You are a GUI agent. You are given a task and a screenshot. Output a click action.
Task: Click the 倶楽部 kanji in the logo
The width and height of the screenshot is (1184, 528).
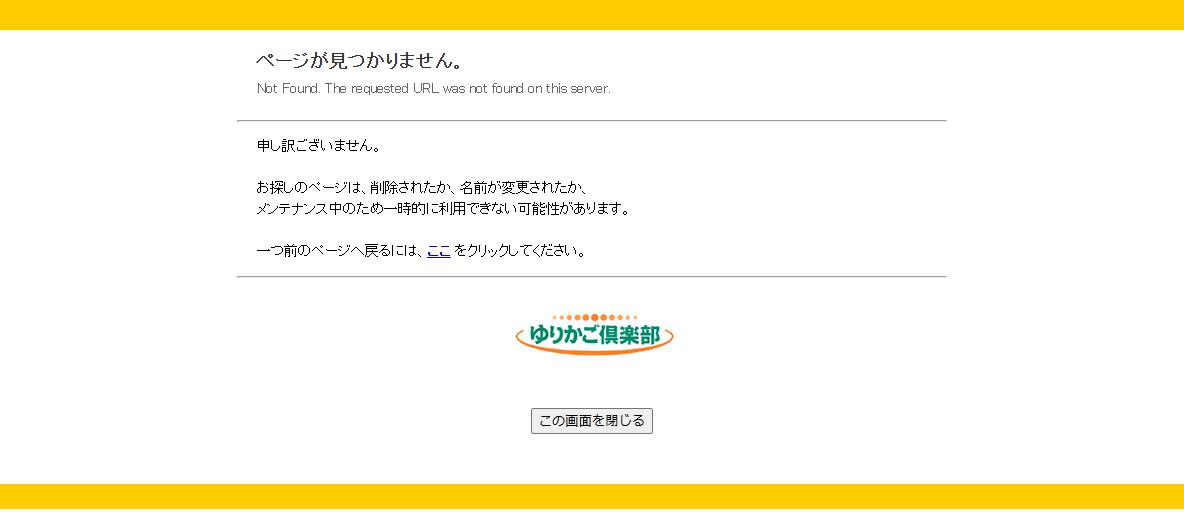pyautogui.click(x=634, y=336)
